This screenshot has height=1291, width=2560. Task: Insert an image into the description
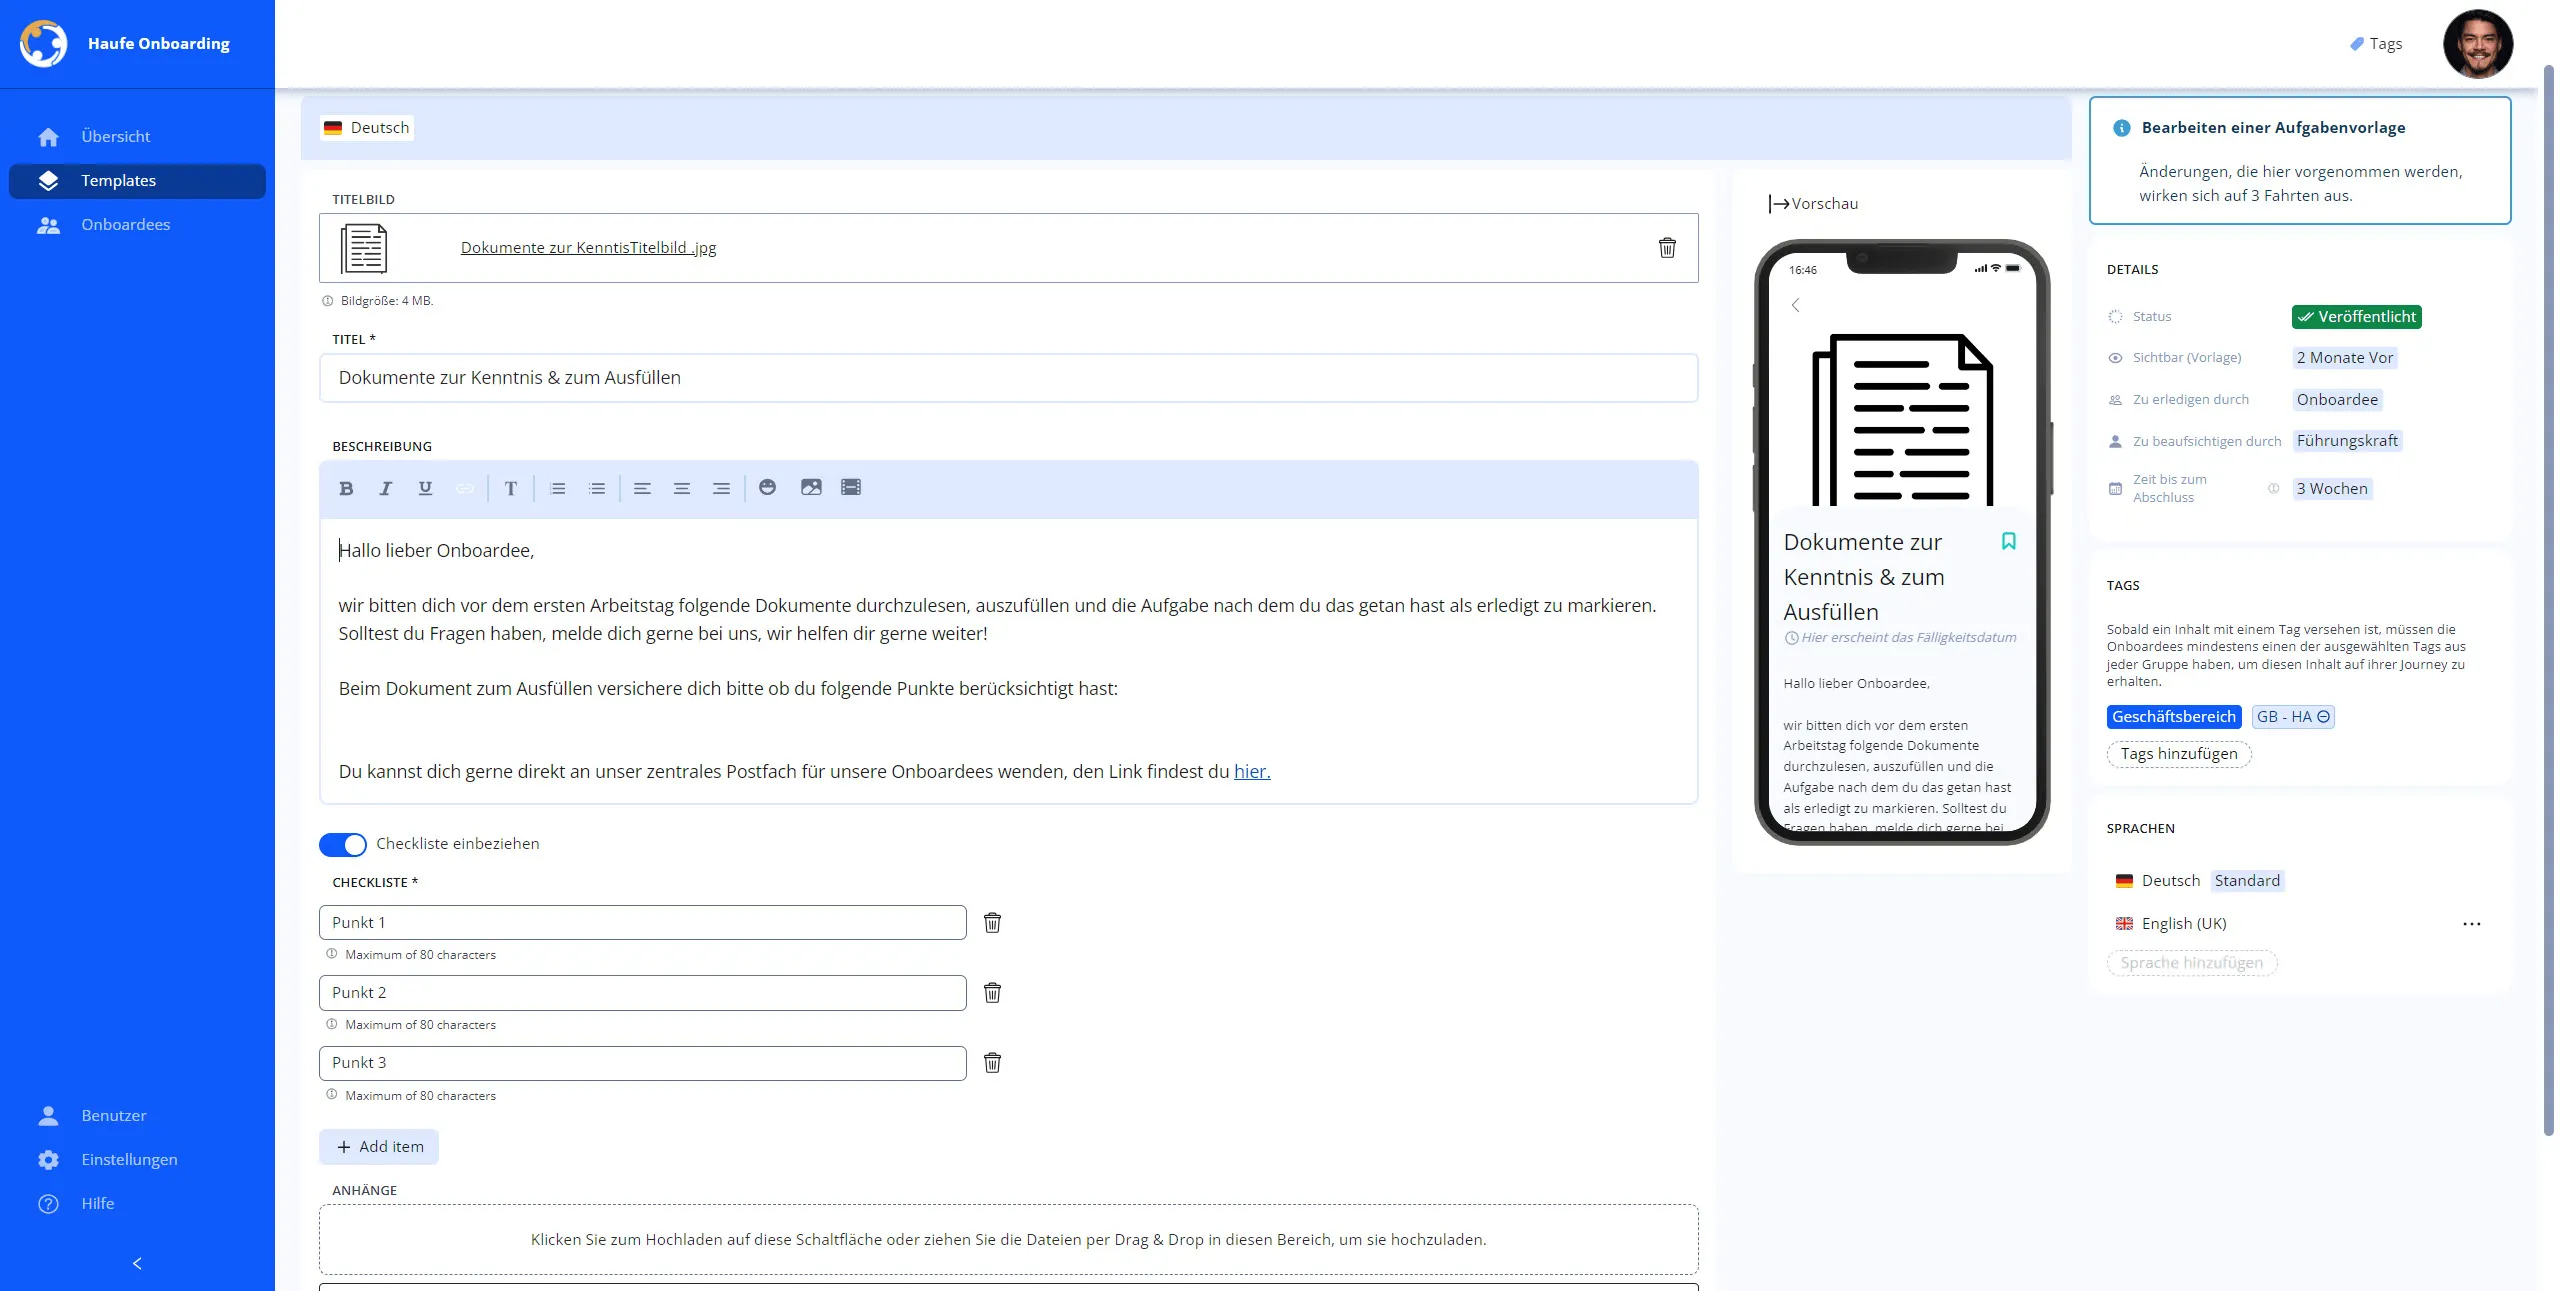[811, 487]
